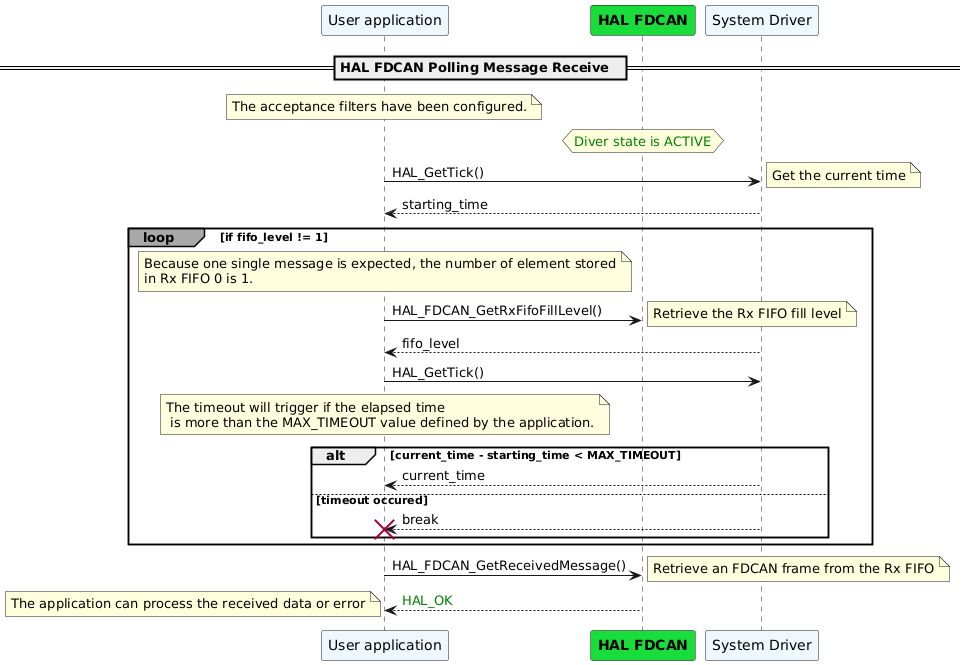Select the 'Diver state is ACTIVE' hexagon note
Viewport: 966px width, 665px height.
[x=643, y=141]
